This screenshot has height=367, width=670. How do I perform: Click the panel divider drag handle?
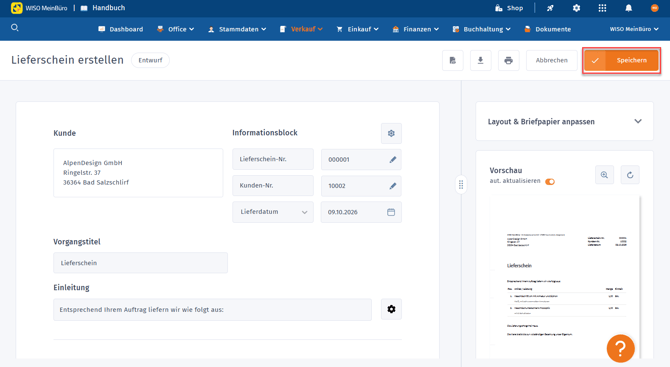tap(461, 185)
